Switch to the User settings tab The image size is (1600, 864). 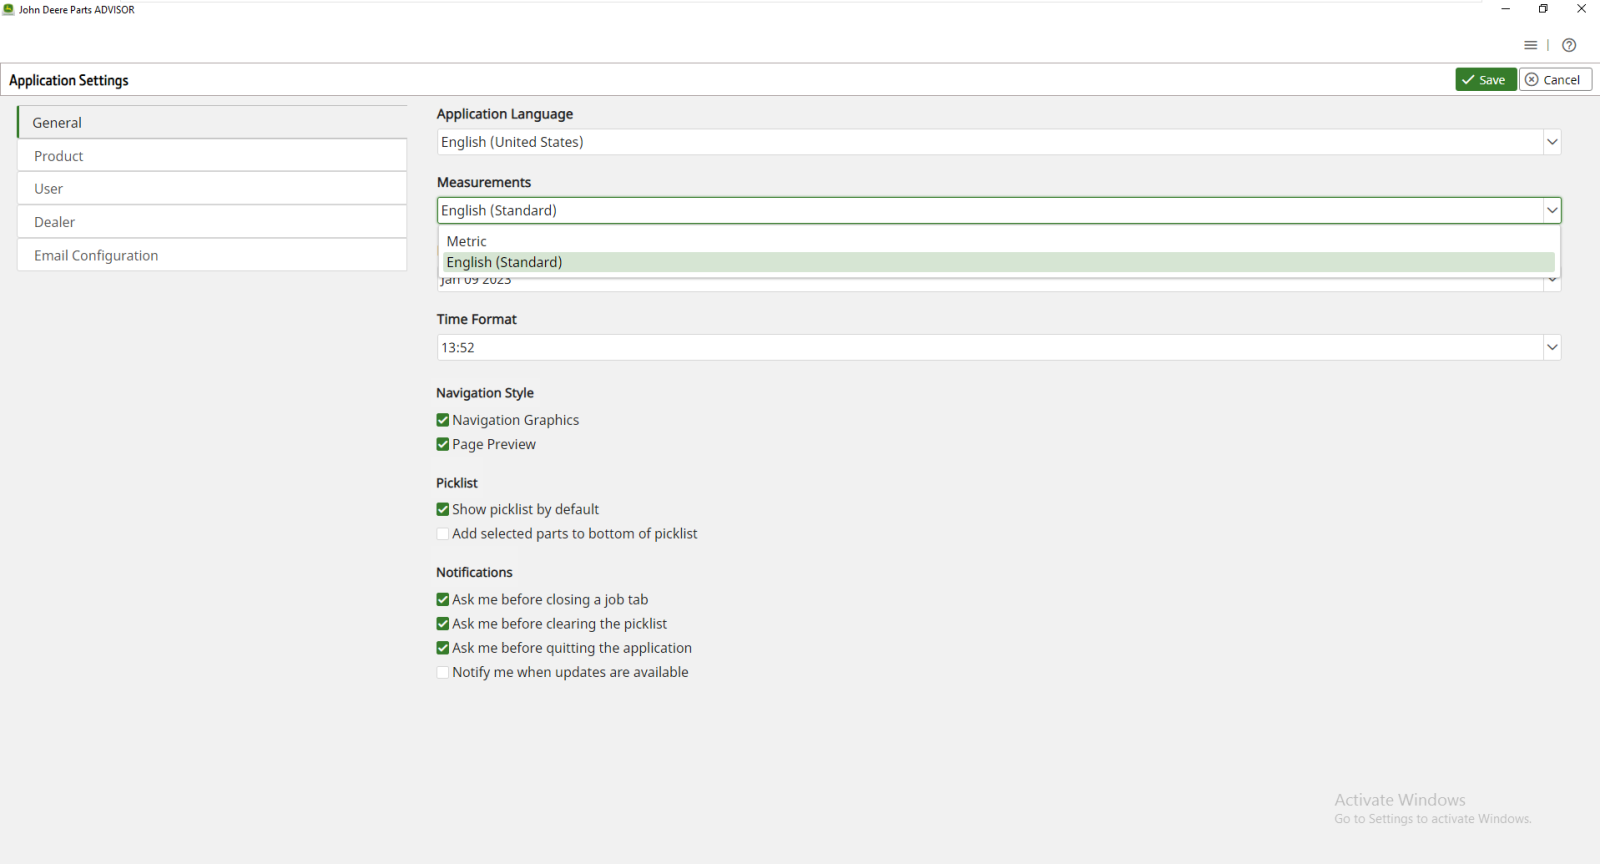212,189
